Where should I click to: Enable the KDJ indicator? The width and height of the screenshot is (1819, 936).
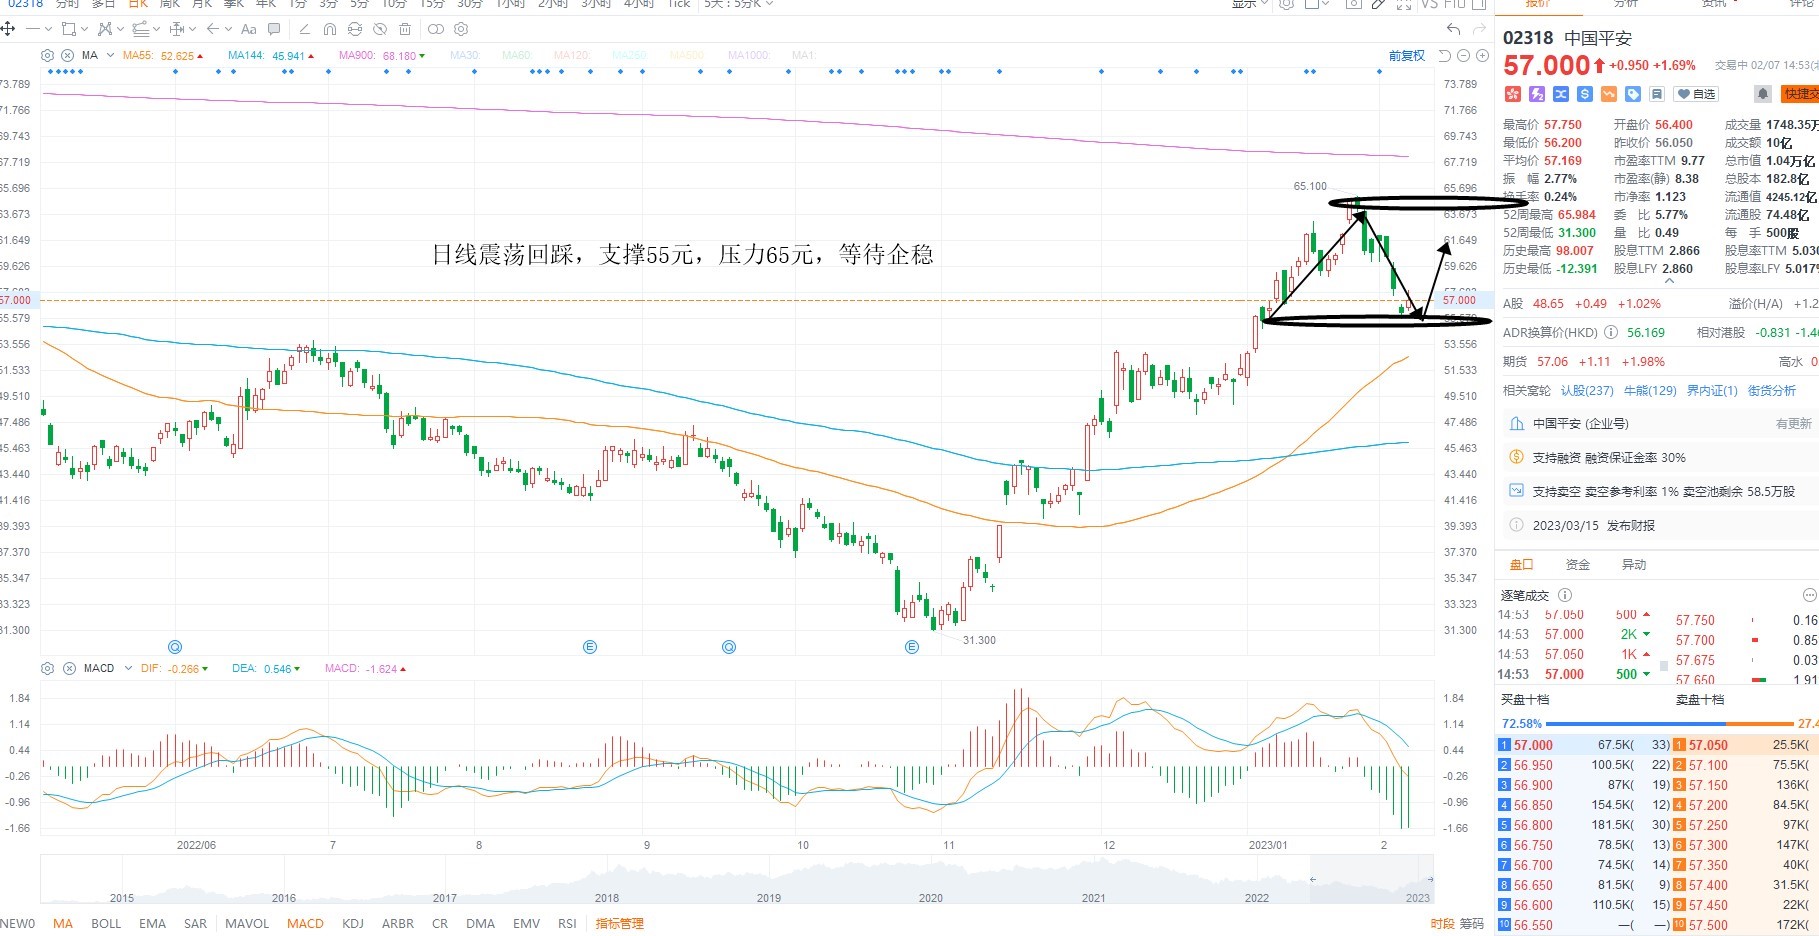coord(353,923)
